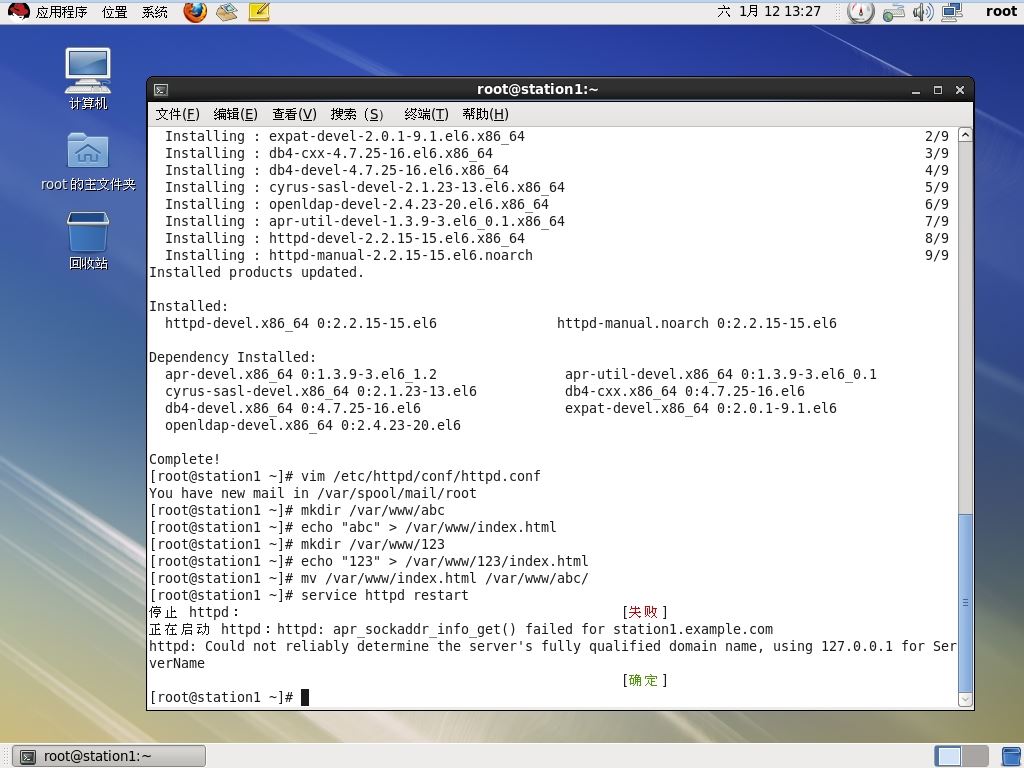Maximize the terminal window
The height and width of the screenshot is (768, 1024).
click(938, 90)
